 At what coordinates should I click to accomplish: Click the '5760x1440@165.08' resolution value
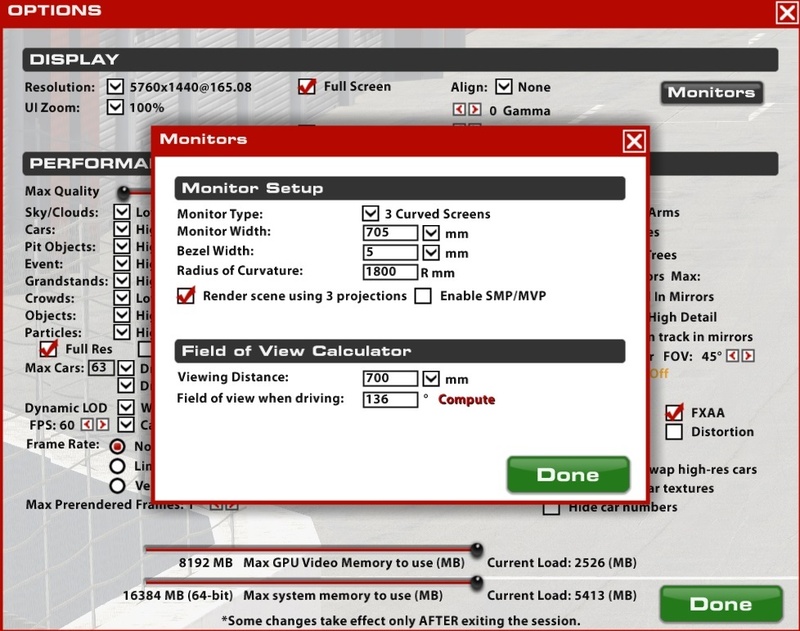tap(191, 87)
